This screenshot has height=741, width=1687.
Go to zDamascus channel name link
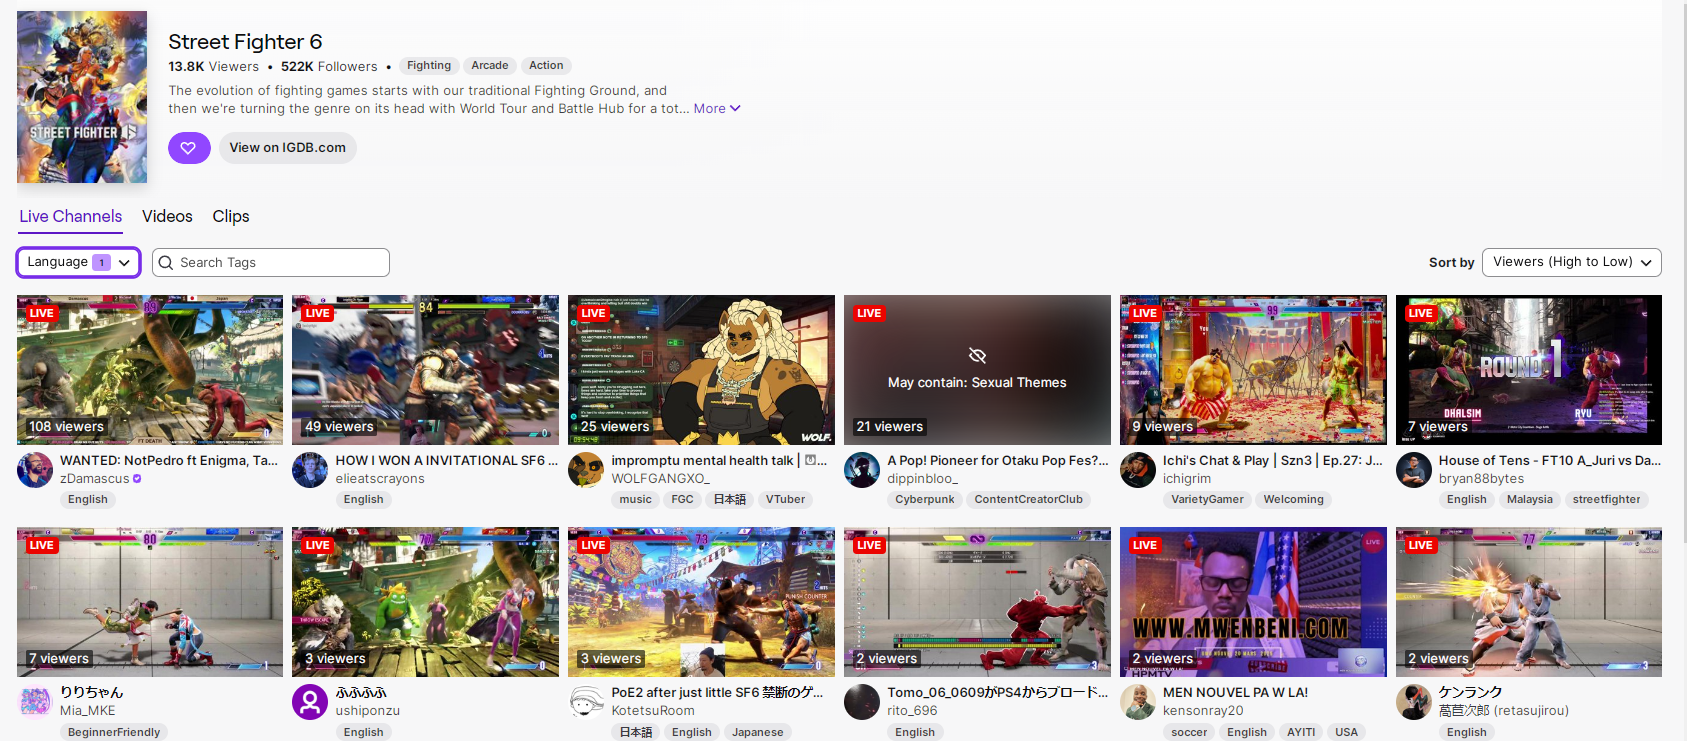95,479
